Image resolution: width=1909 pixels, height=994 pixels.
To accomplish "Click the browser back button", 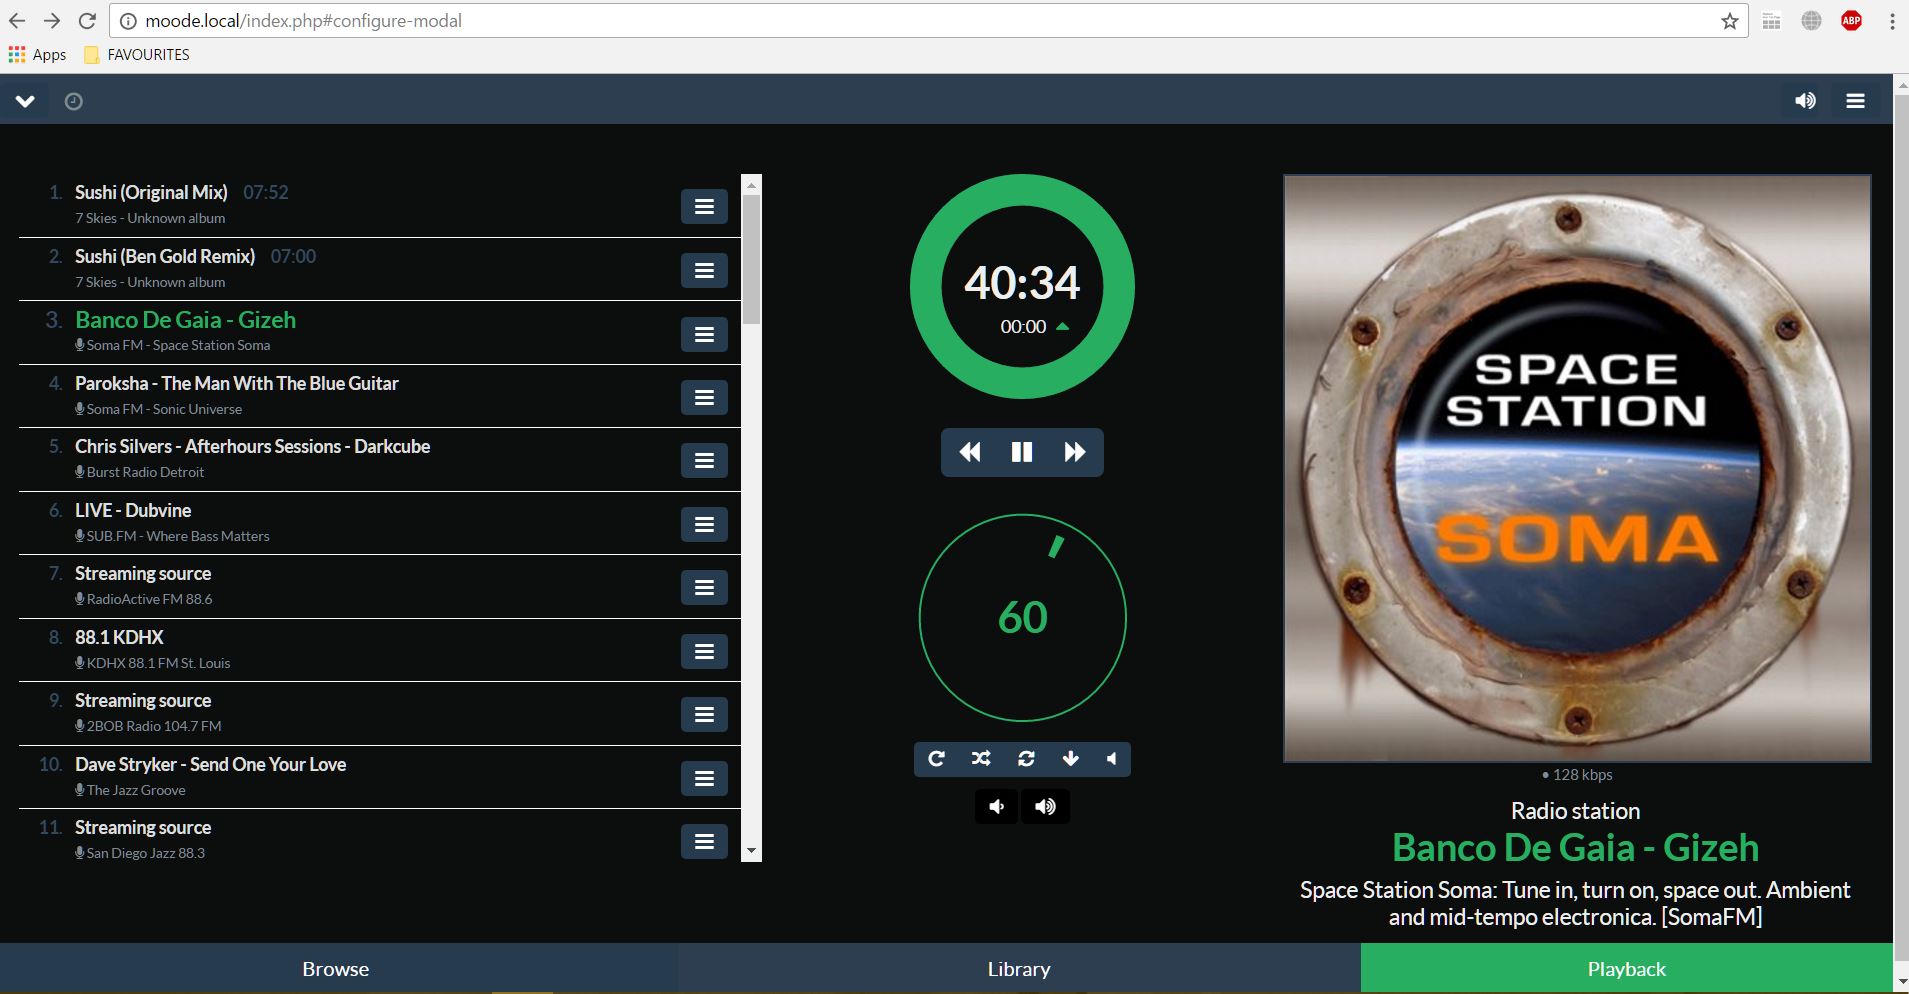I will pyautogui.click(x=19, y=20).
